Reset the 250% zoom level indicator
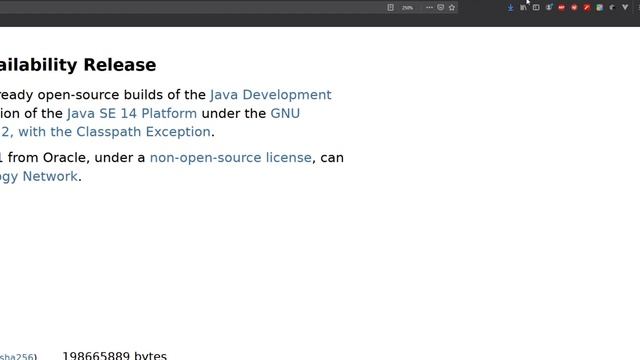This screenshot has height=360, width=640. pos(407,8)
